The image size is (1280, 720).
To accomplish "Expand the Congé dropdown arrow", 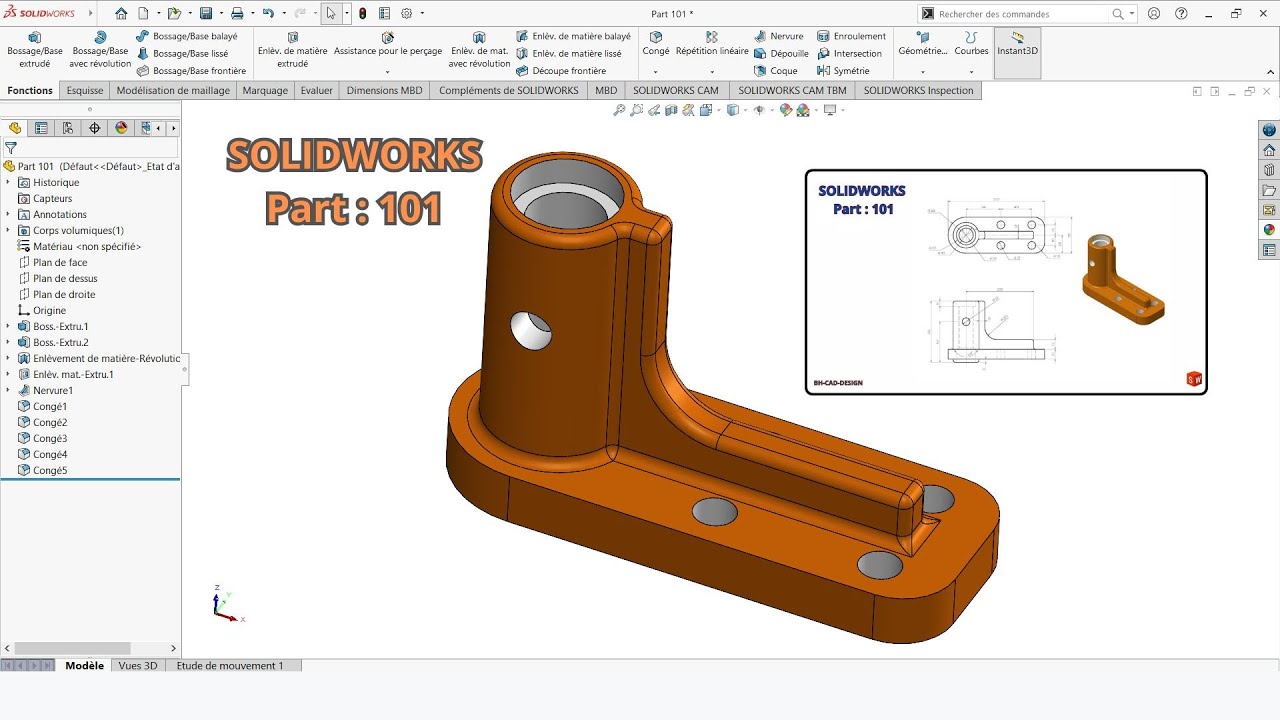I will (656, 72).
